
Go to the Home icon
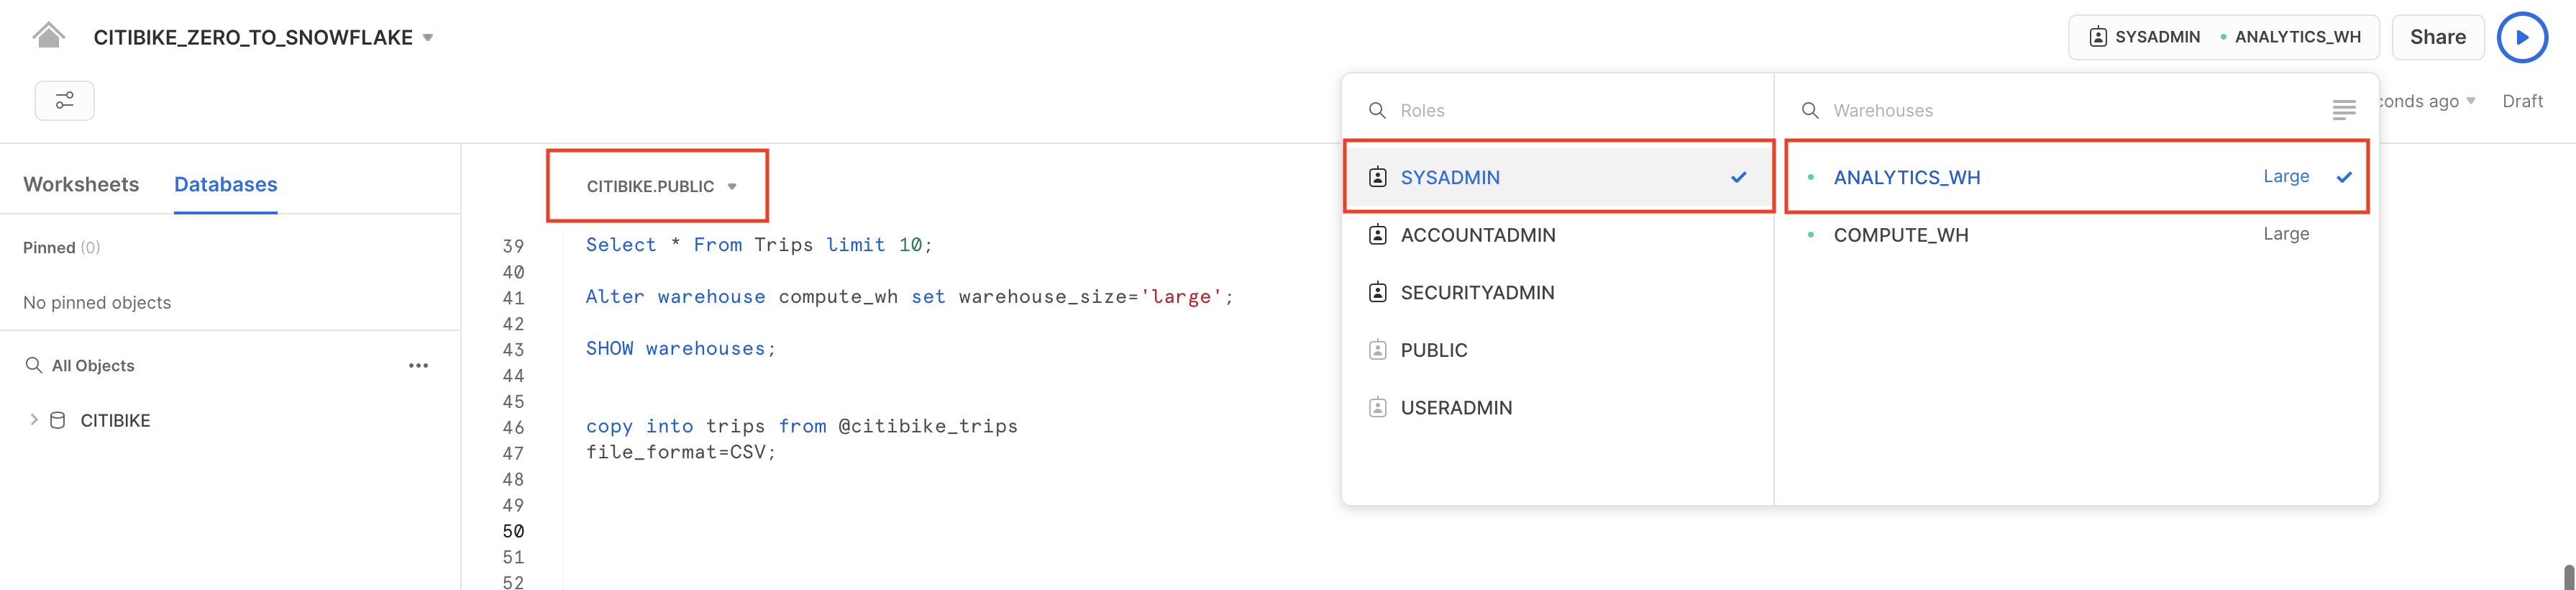pyautogui.click(x=48, y=36)
